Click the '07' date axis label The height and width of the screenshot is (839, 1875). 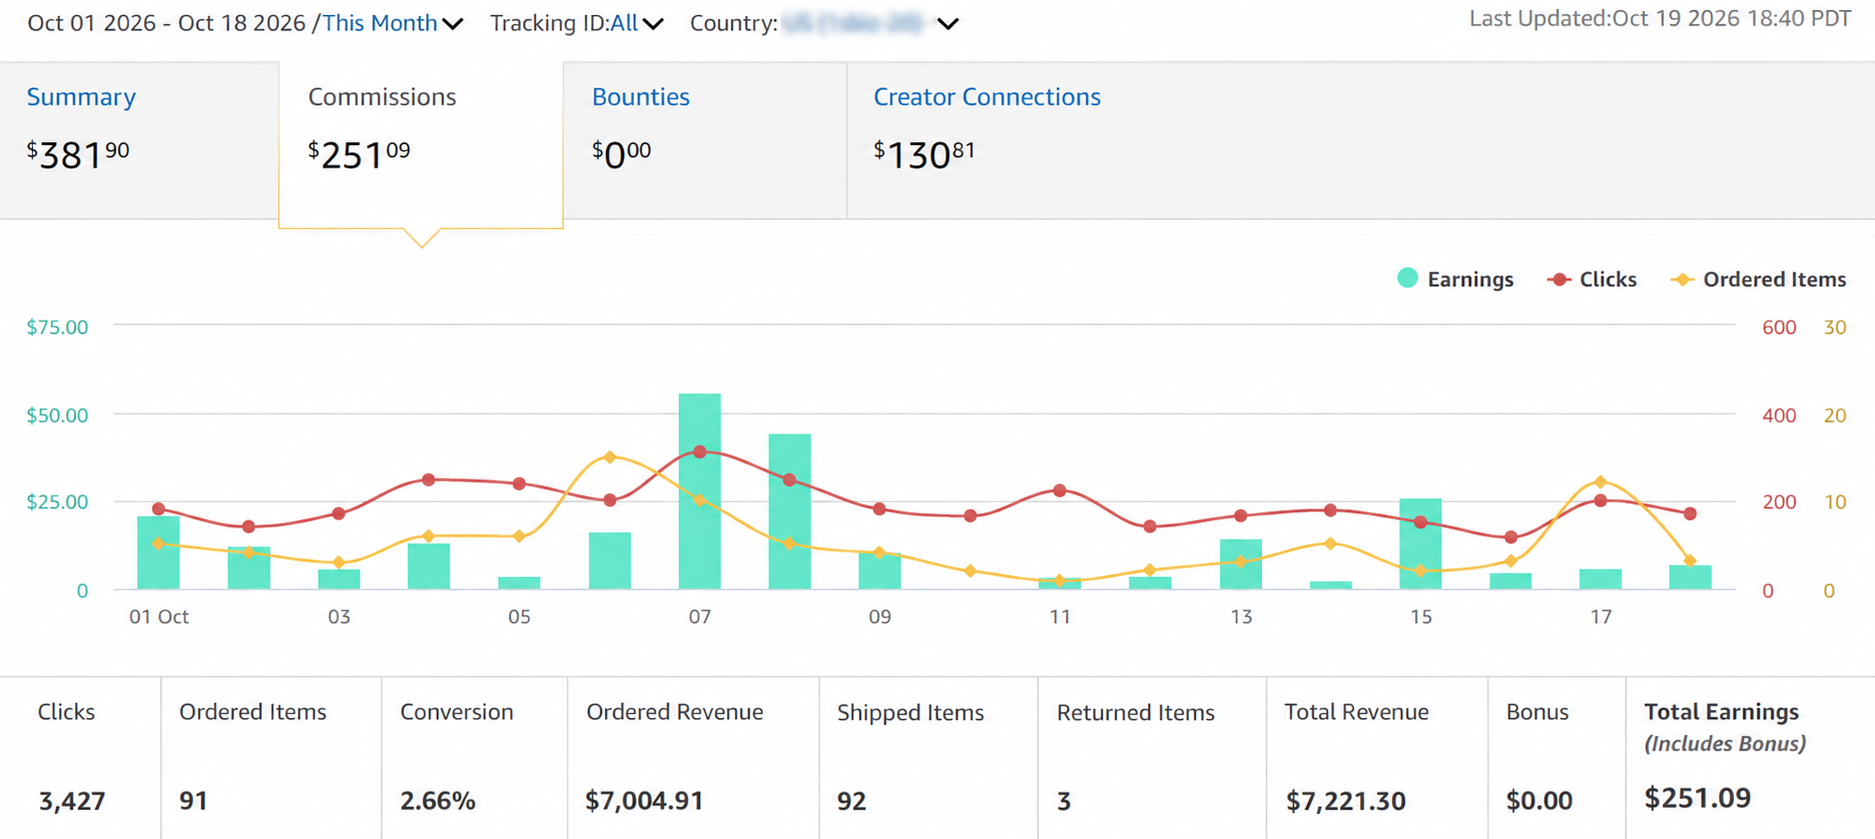click(699, 617)
